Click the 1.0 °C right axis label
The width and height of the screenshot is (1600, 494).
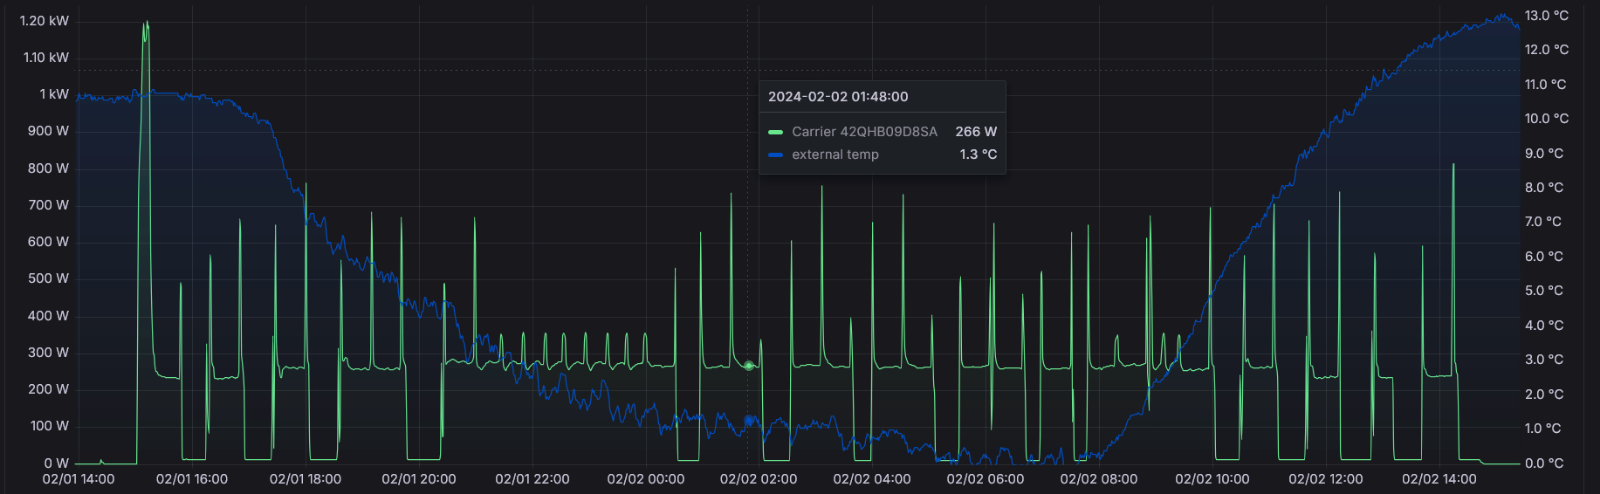tap(1544, 429)
